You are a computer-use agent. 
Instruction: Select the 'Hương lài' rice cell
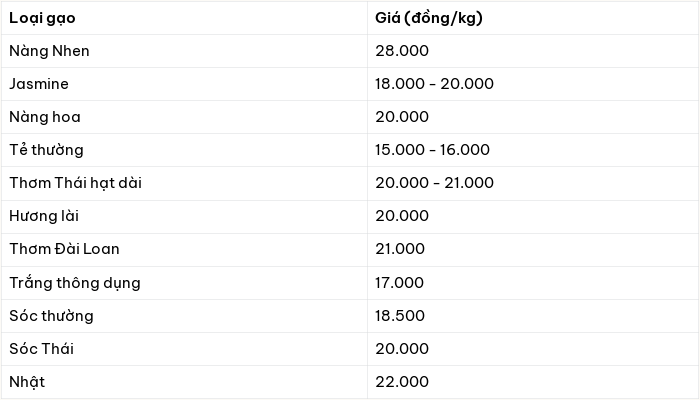click(x=184, y=217)
